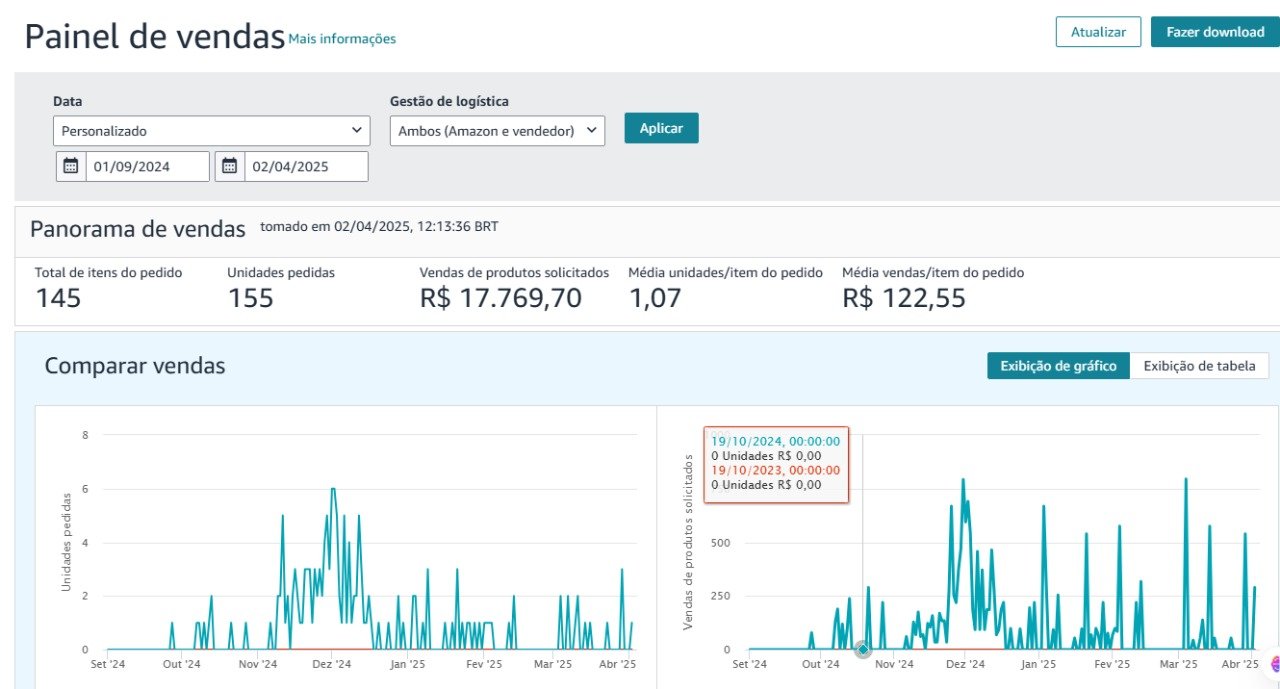The height and width of the screenshot is (689, 1280).
Task: Click the 19/10/2024 tooltip box on chart
Action: click(x=776, y=464)
